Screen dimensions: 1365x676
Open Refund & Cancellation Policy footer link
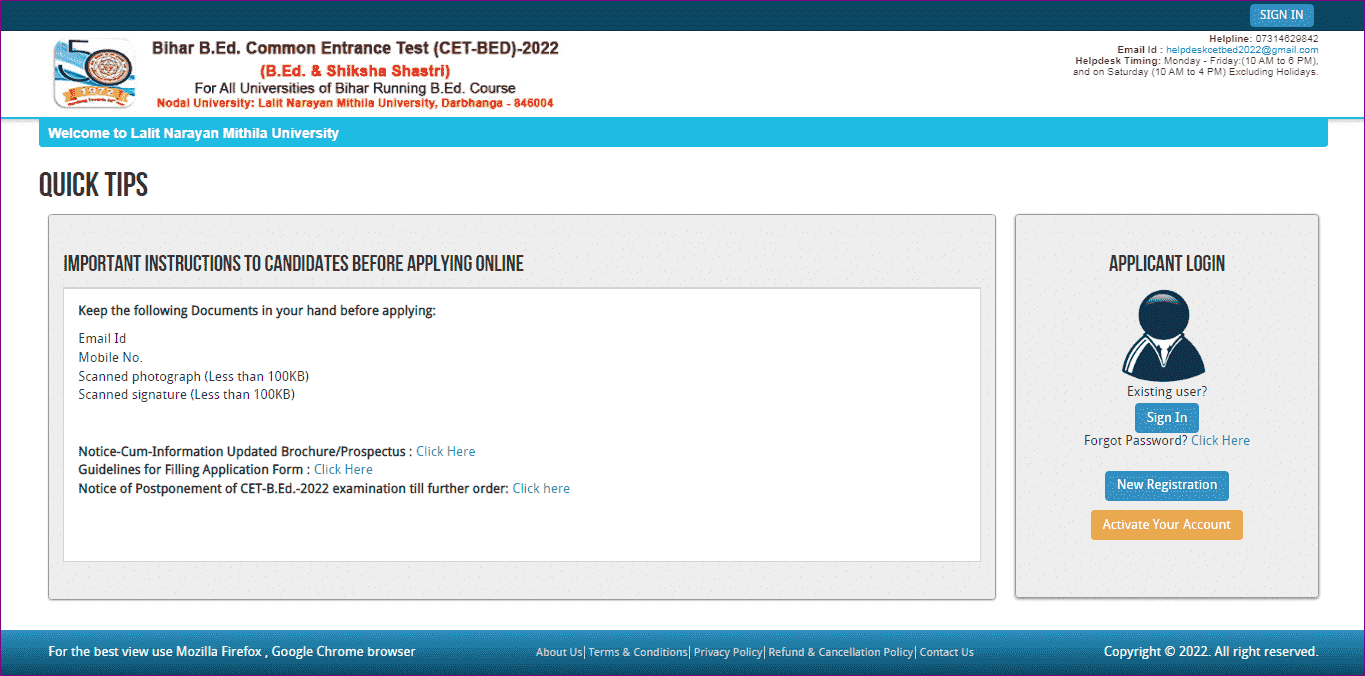pyautogui.click(x=840, y=652)
